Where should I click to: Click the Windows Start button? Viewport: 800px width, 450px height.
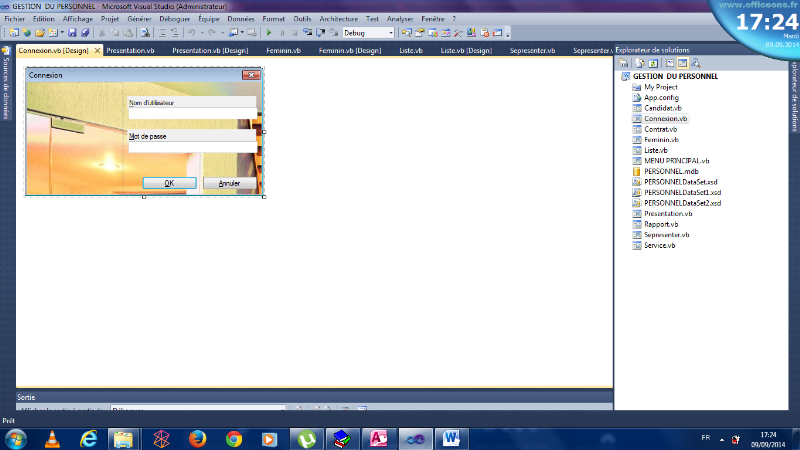16,439
